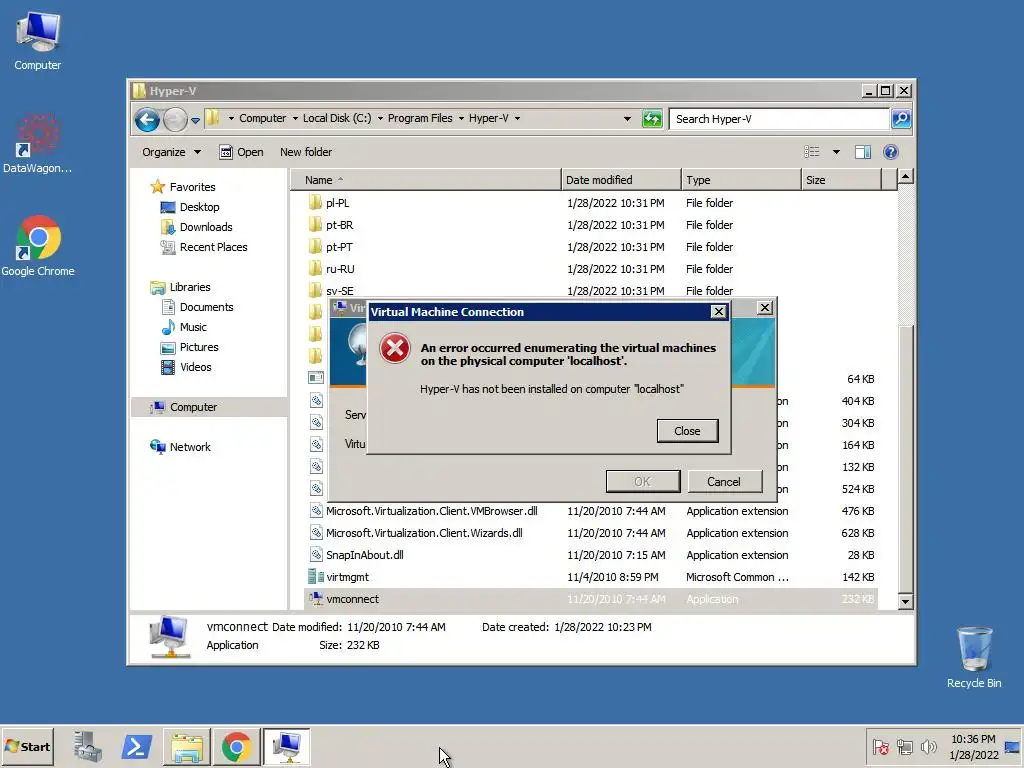1024x768 pixels.
Task: Click the volume speaker tray icon
Action: pos(928,747)
